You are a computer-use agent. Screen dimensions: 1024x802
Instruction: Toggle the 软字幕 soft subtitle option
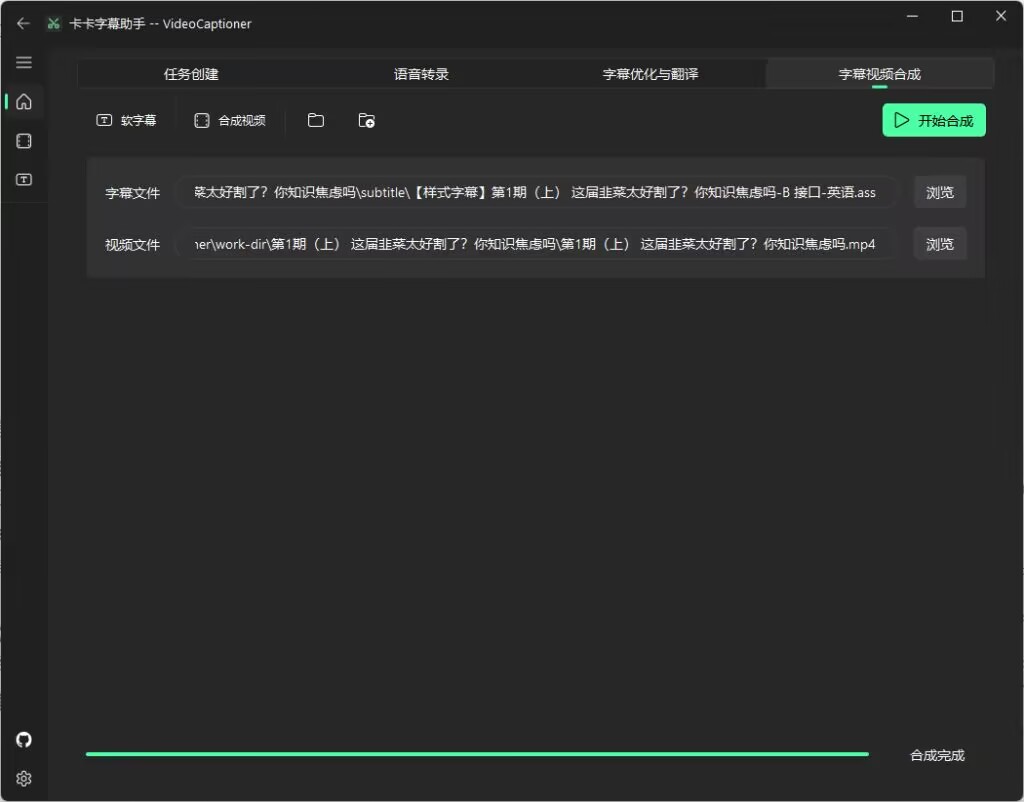click(127, 120)
